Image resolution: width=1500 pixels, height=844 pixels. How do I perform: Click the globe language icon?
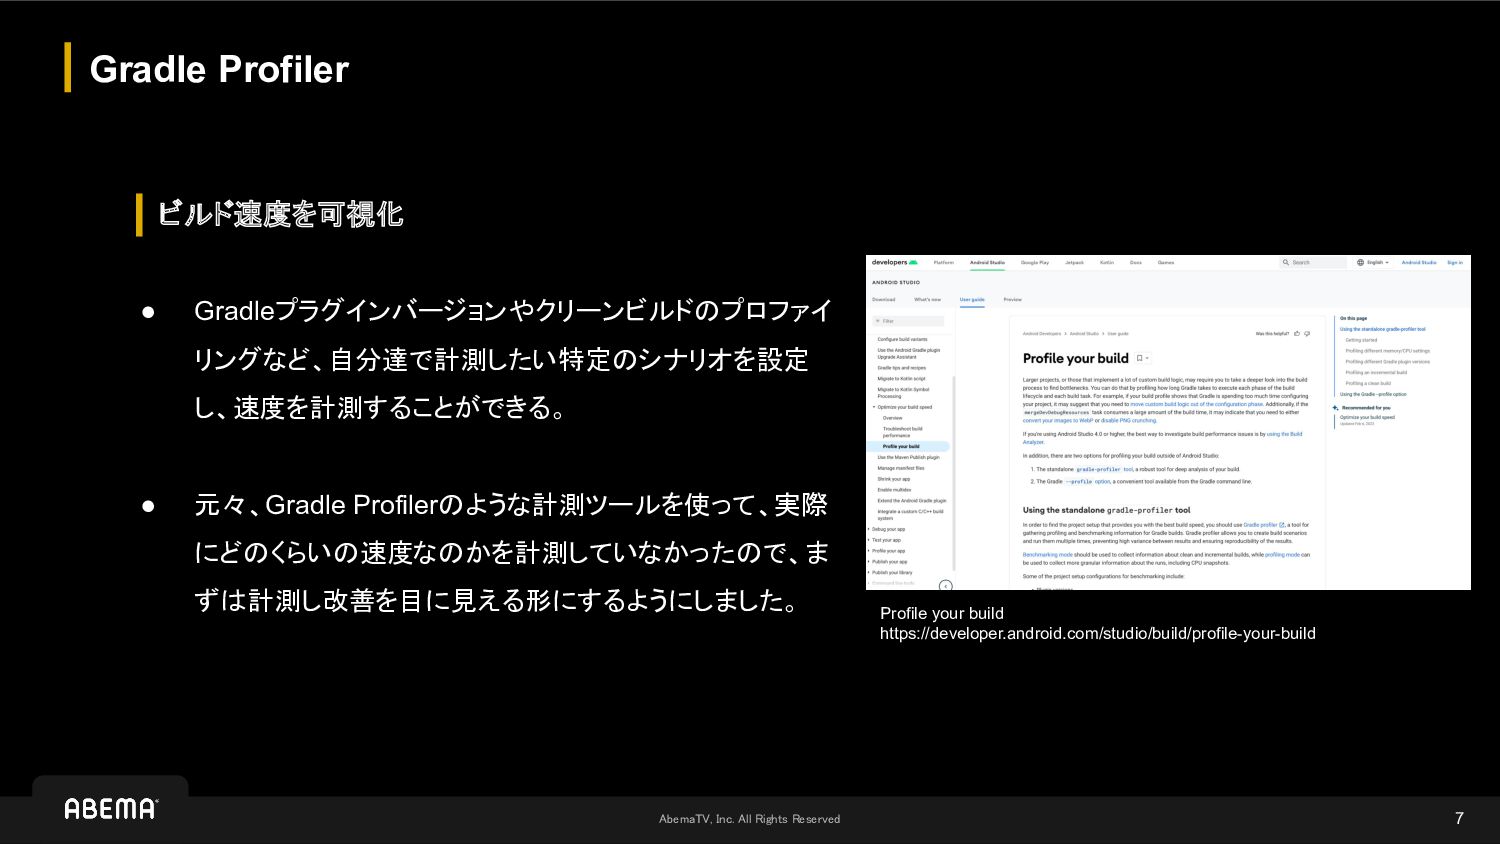click(x=1360, y=262)
